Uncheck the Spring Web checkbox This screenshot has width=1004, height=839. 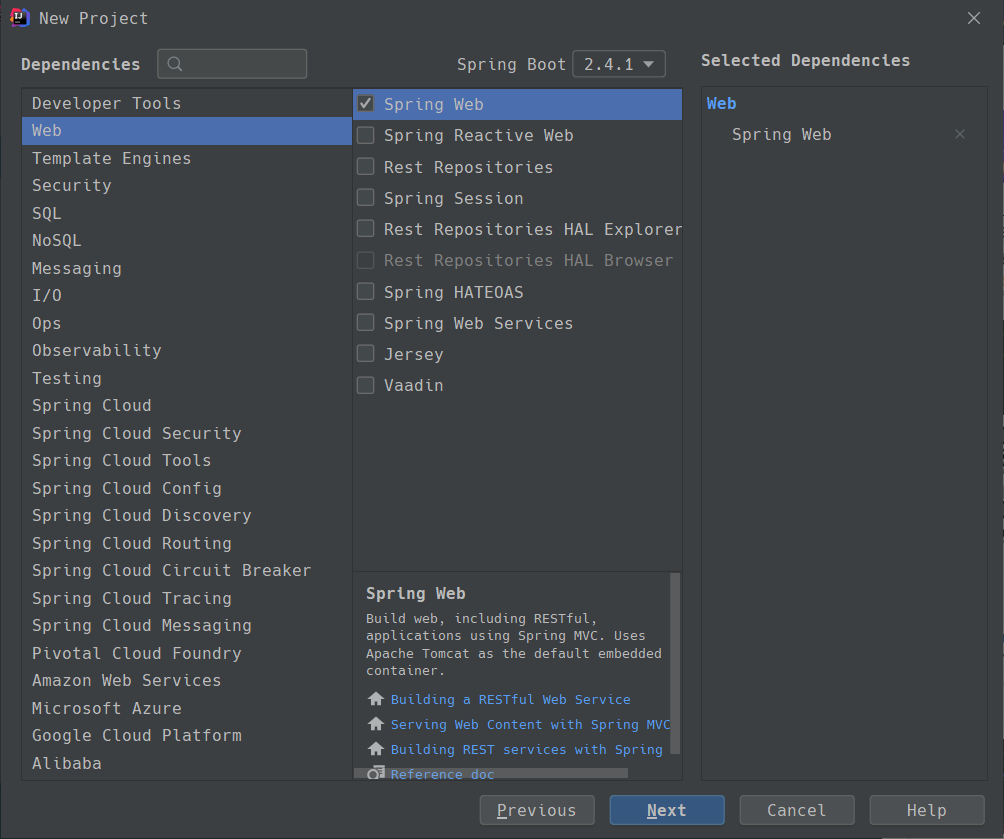(x=366, y=104)
